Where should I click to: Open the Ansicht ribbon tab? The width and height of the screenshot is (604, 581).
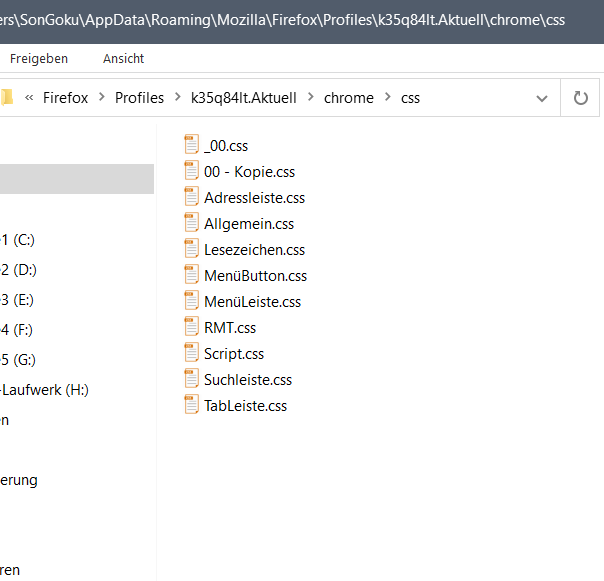[x=124, y=59]
